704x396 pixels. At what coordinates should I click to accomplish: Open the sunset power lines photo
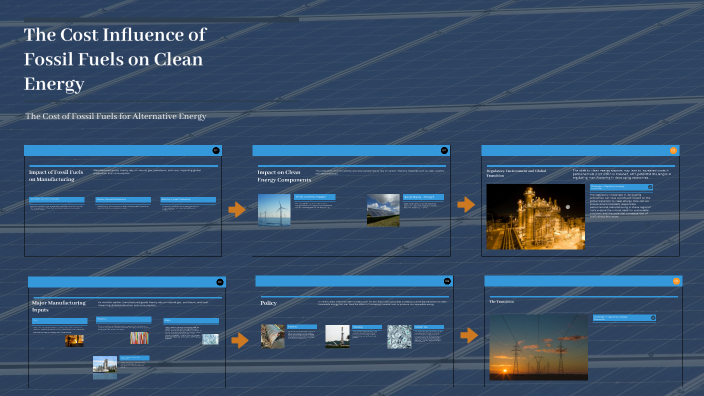(538, 347)
